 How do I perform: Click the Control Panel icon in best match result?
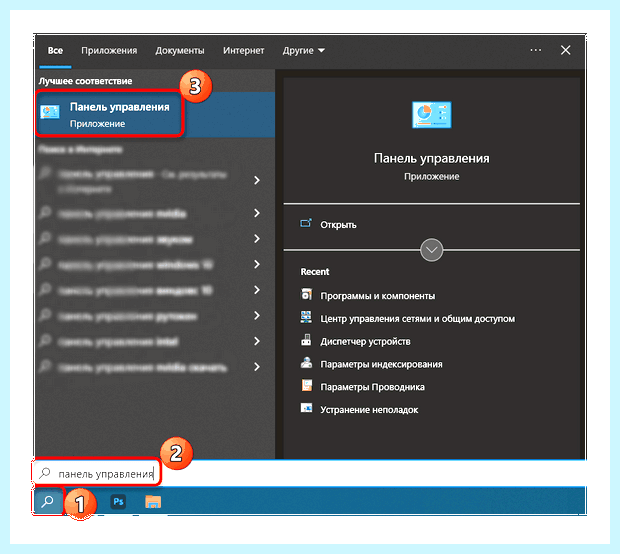click(50, 112)
